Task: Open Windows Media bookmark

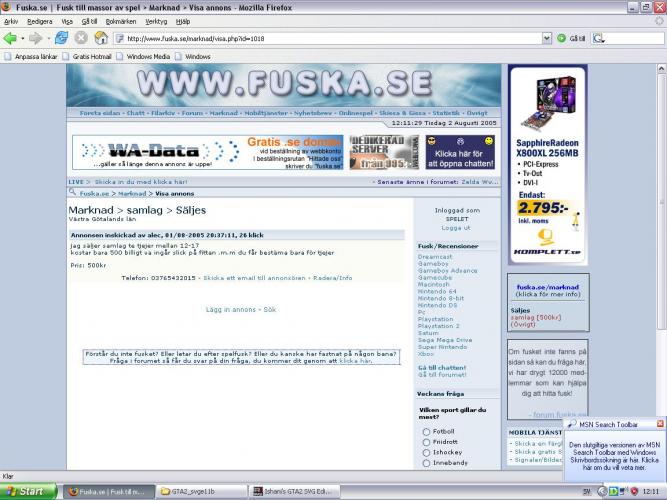Action: (143, 57)
